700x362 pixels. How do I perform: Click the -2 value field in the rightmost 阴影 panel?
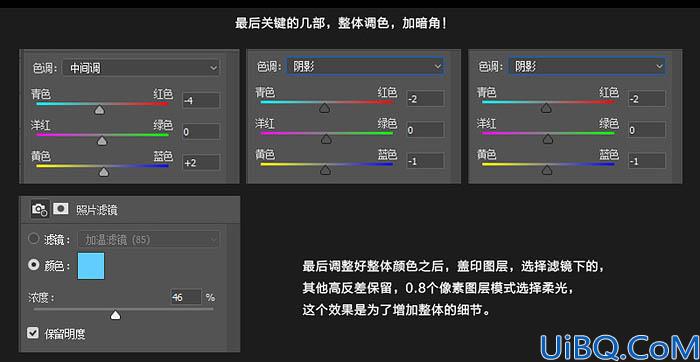click(x=647, y=99)
